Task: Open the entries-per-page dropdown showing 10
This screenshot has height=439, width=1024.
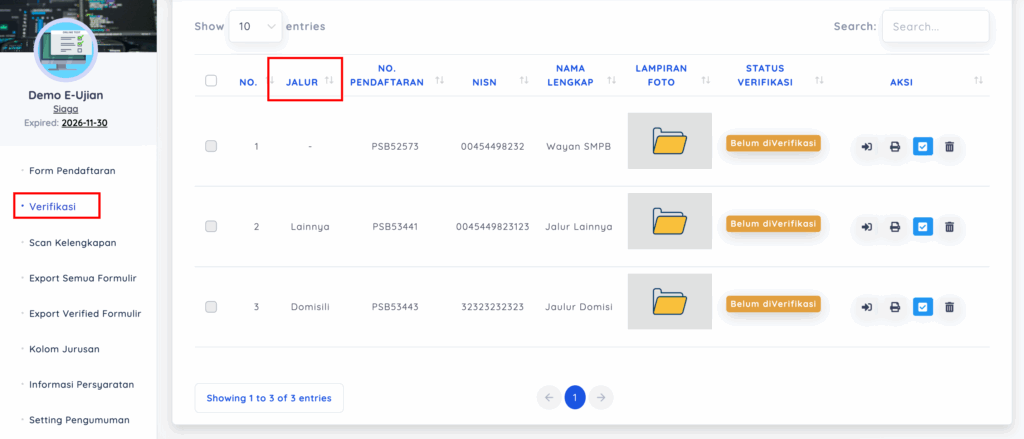Action: coord(255,26)
